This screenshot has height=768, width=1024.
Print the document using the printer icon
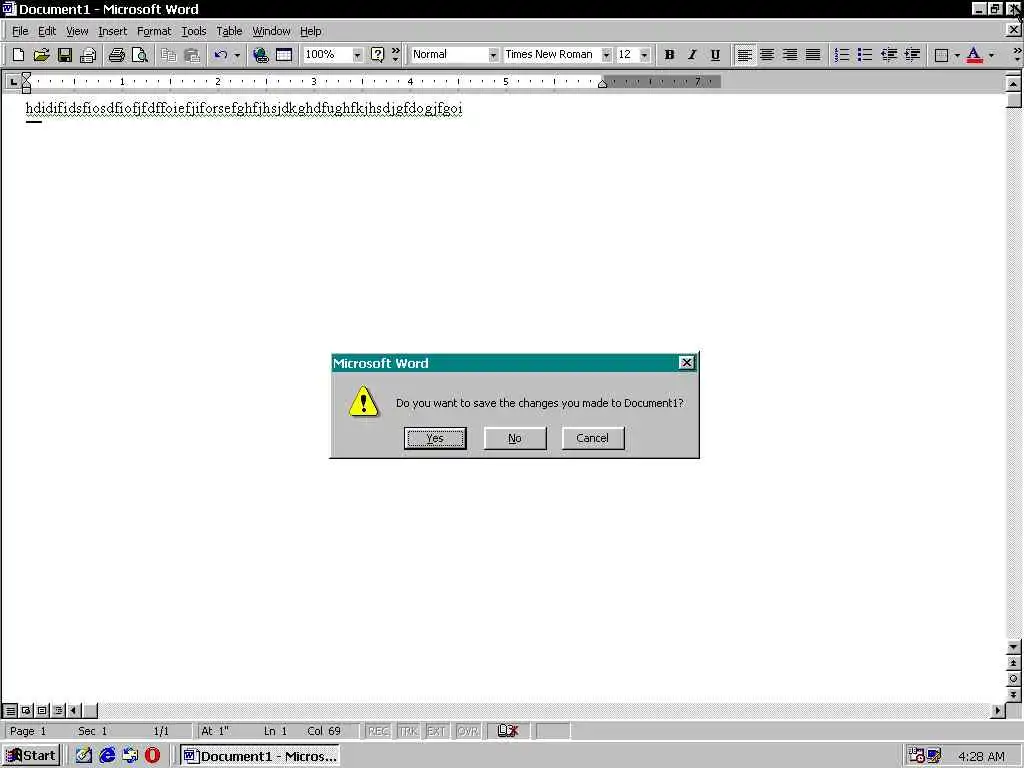pos(117,55)
